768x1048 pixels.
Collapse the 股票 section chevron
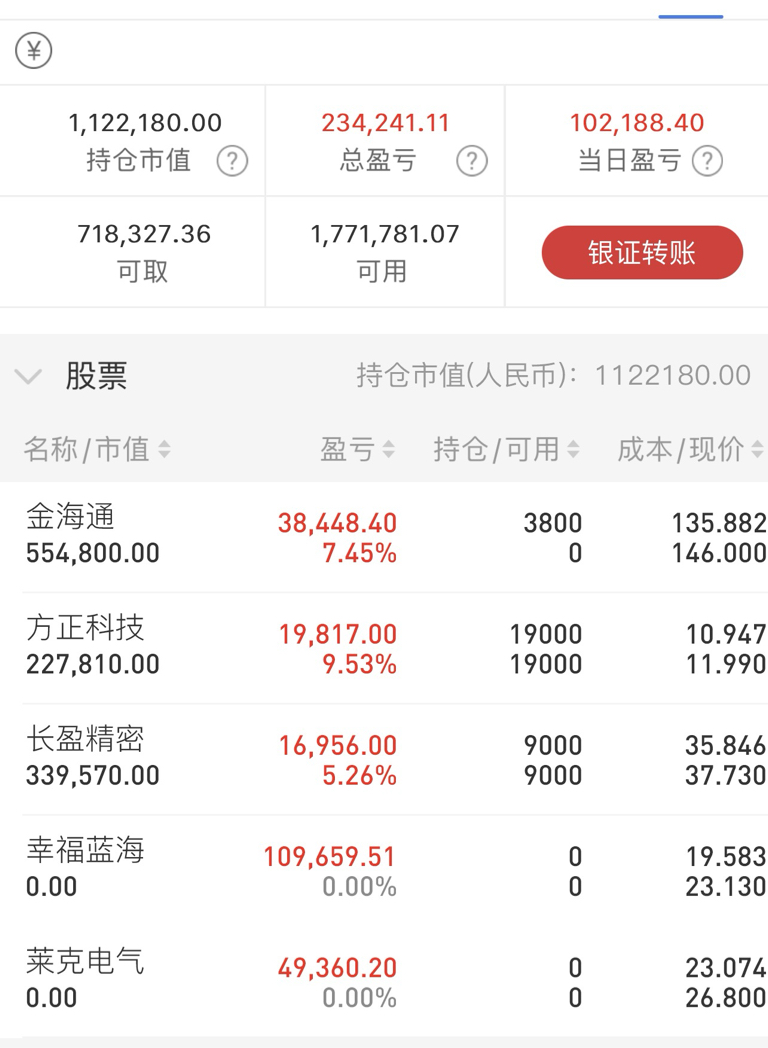(28, 376)
